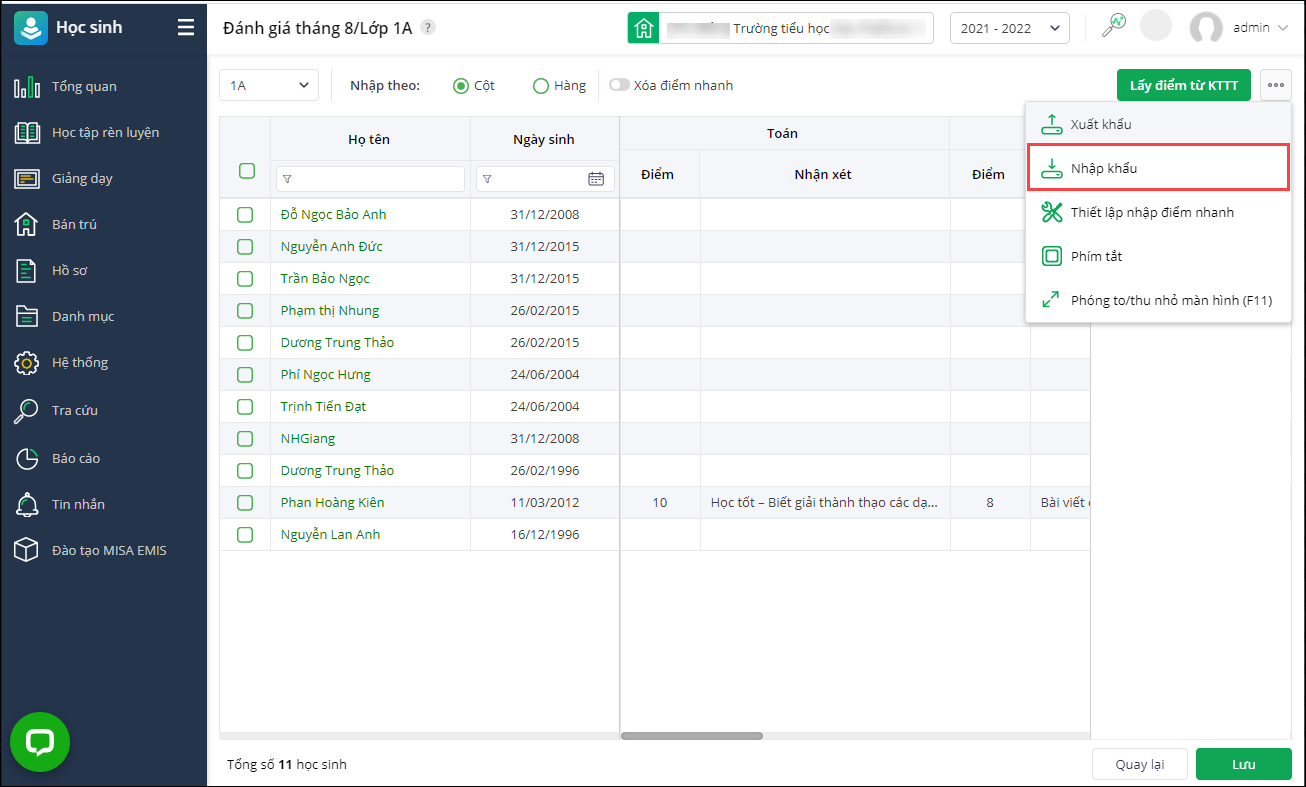Click the comment cell "Học tốt – Biết giải..."
1306x787 pixels.
(824, 503)
